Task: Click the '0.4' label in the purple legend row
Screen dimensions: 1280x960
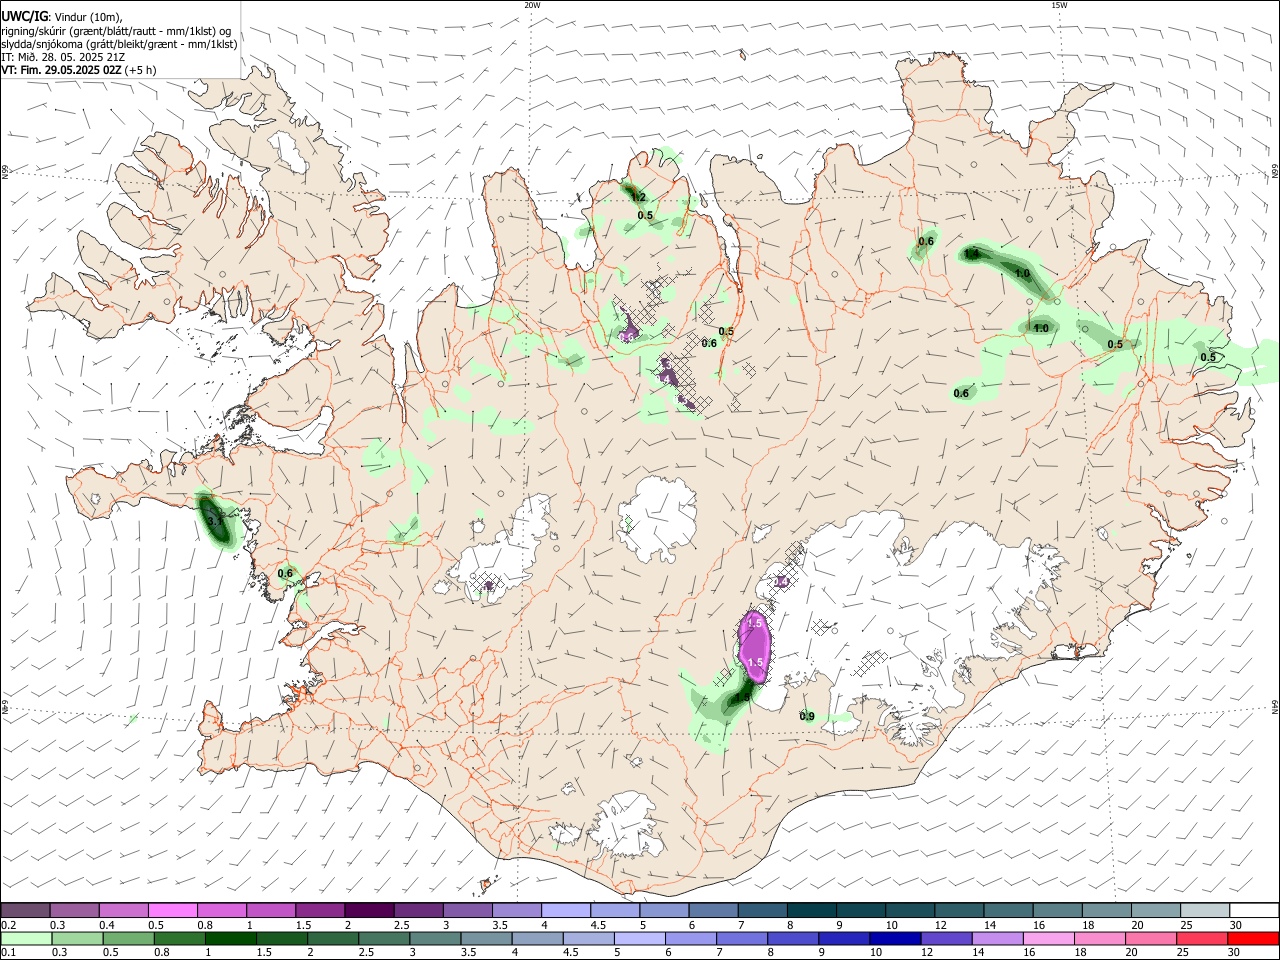Action: 107,926
